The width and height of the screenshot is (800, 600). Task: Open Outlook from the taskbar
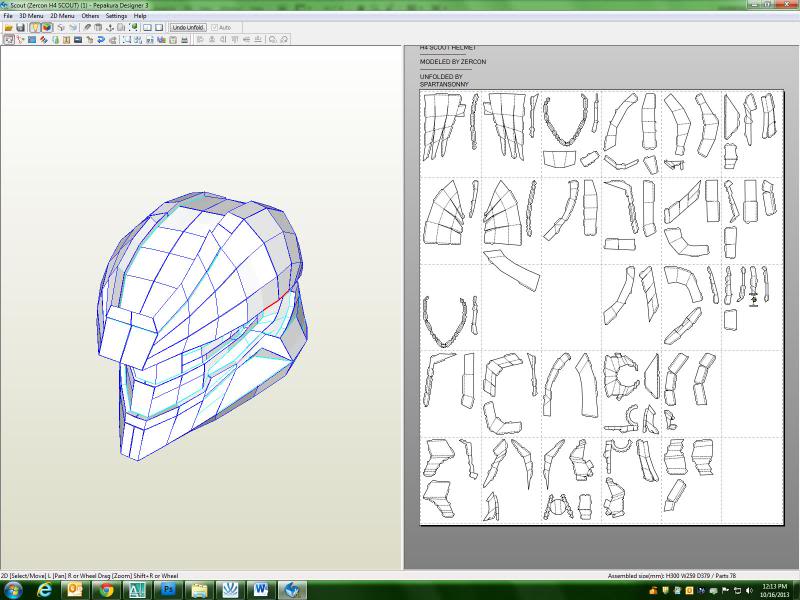click(75, 590)
